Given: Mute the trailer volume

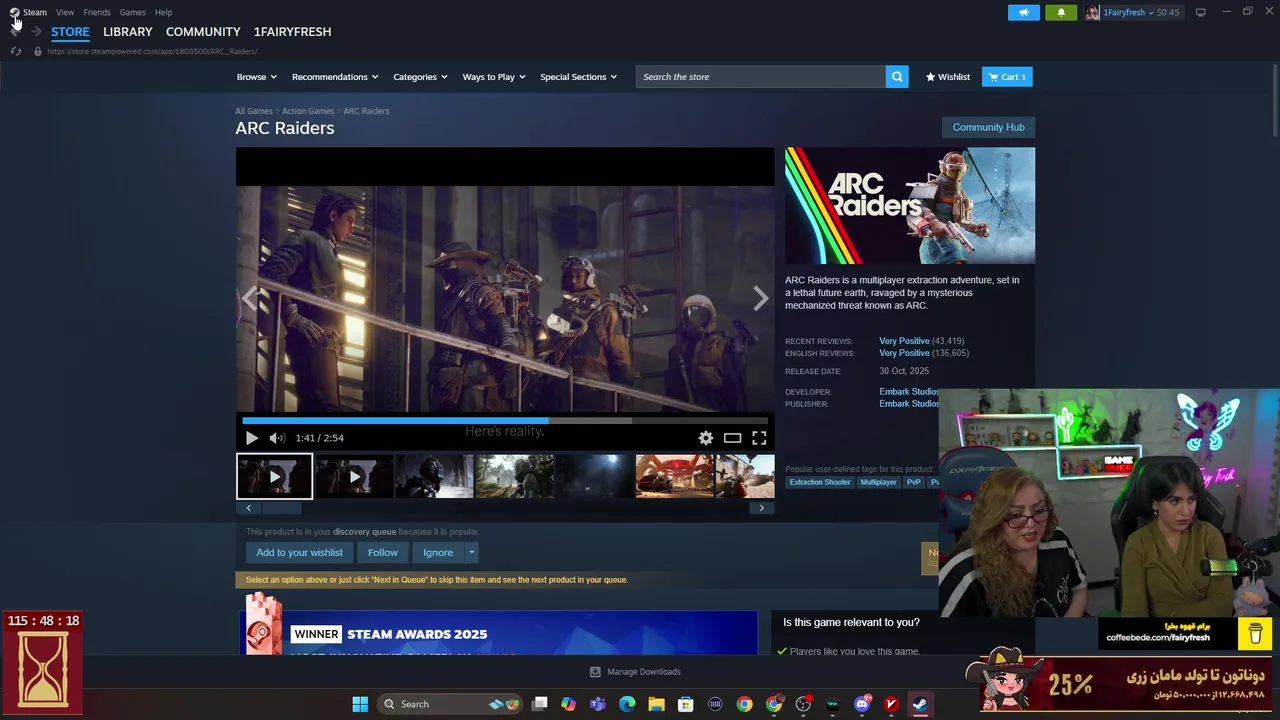Looking at the screenshot, I should (x=277, y=438).
